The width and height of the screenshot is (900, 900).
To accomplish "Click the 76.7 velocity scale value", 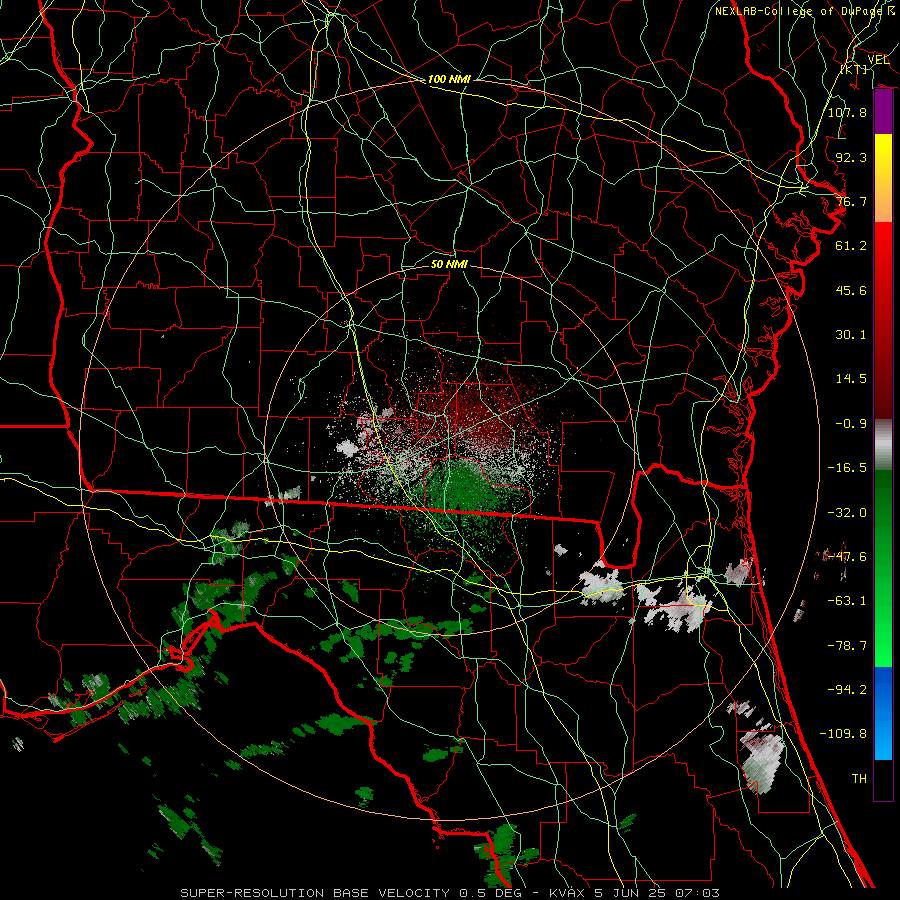I will tap(851, 201).
